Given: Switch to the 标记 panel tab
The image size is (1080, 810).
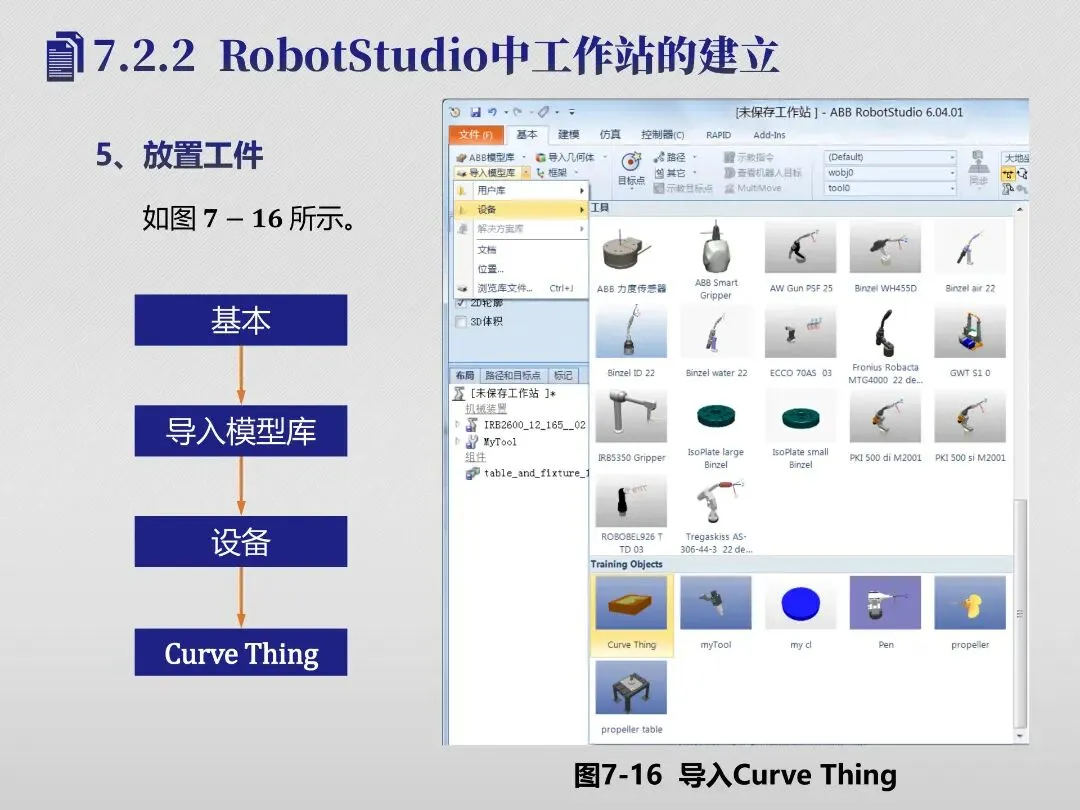Looking at the screenshot, I should pyautogui.click(x=563, y=375).
